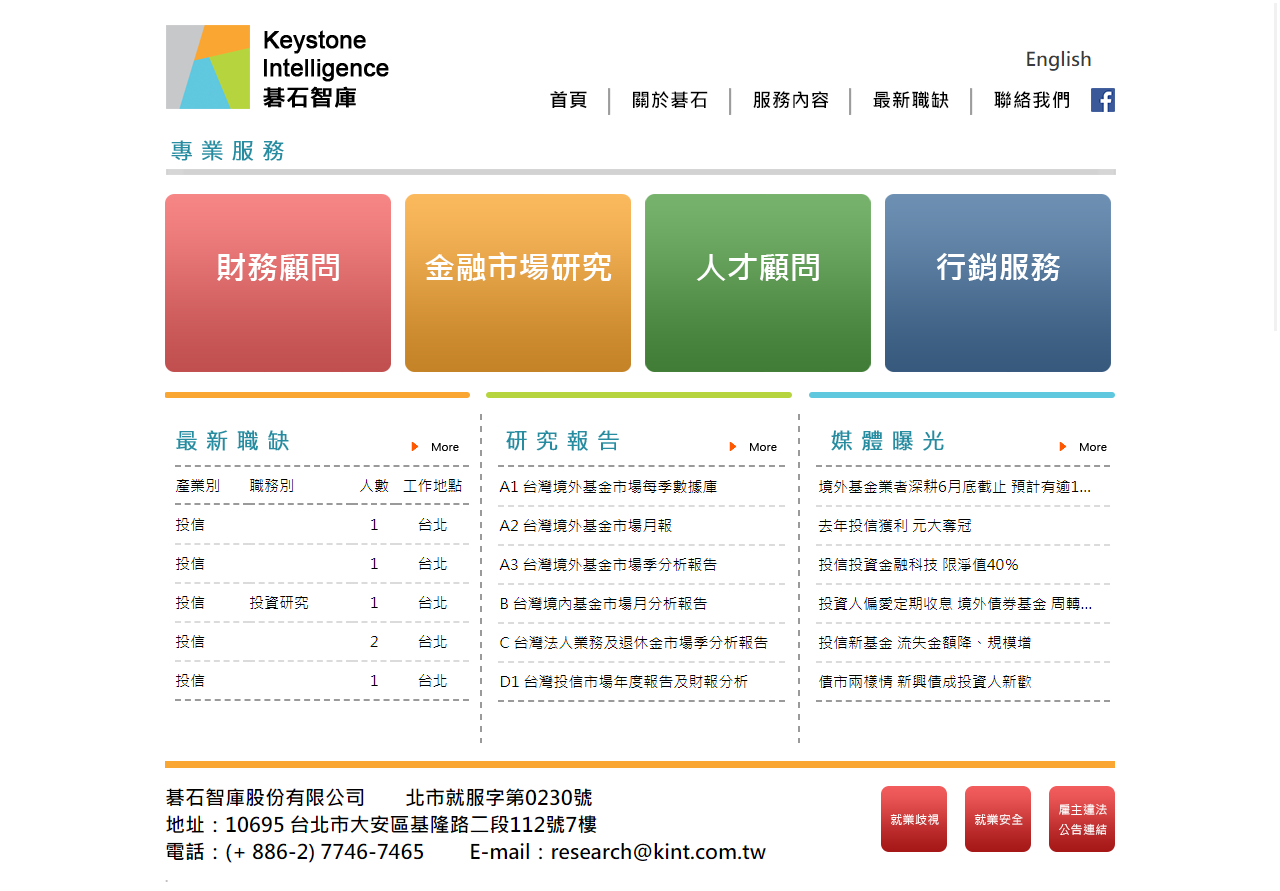1280x891 pixels.
Task: Select the 人才顧問 service tile
Action: click(x=758, y=283)
